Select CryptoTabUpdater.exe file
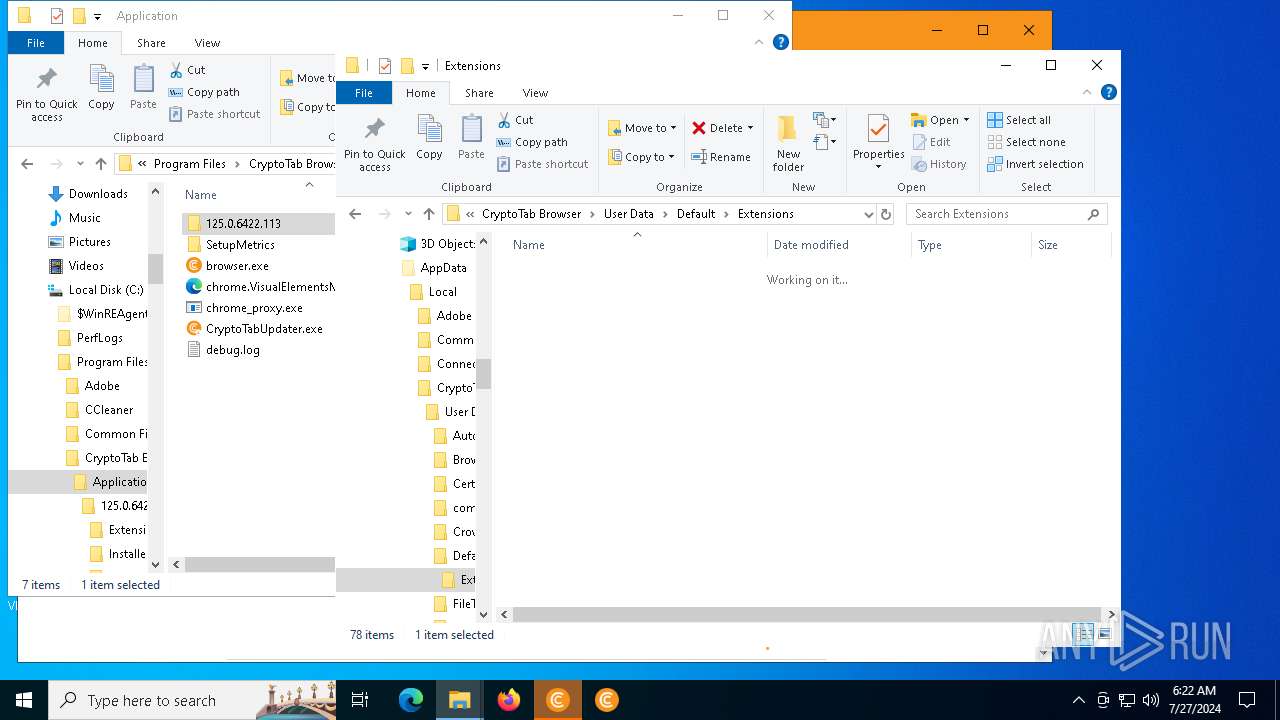1280x720 pixels. [x=264, y=329]
